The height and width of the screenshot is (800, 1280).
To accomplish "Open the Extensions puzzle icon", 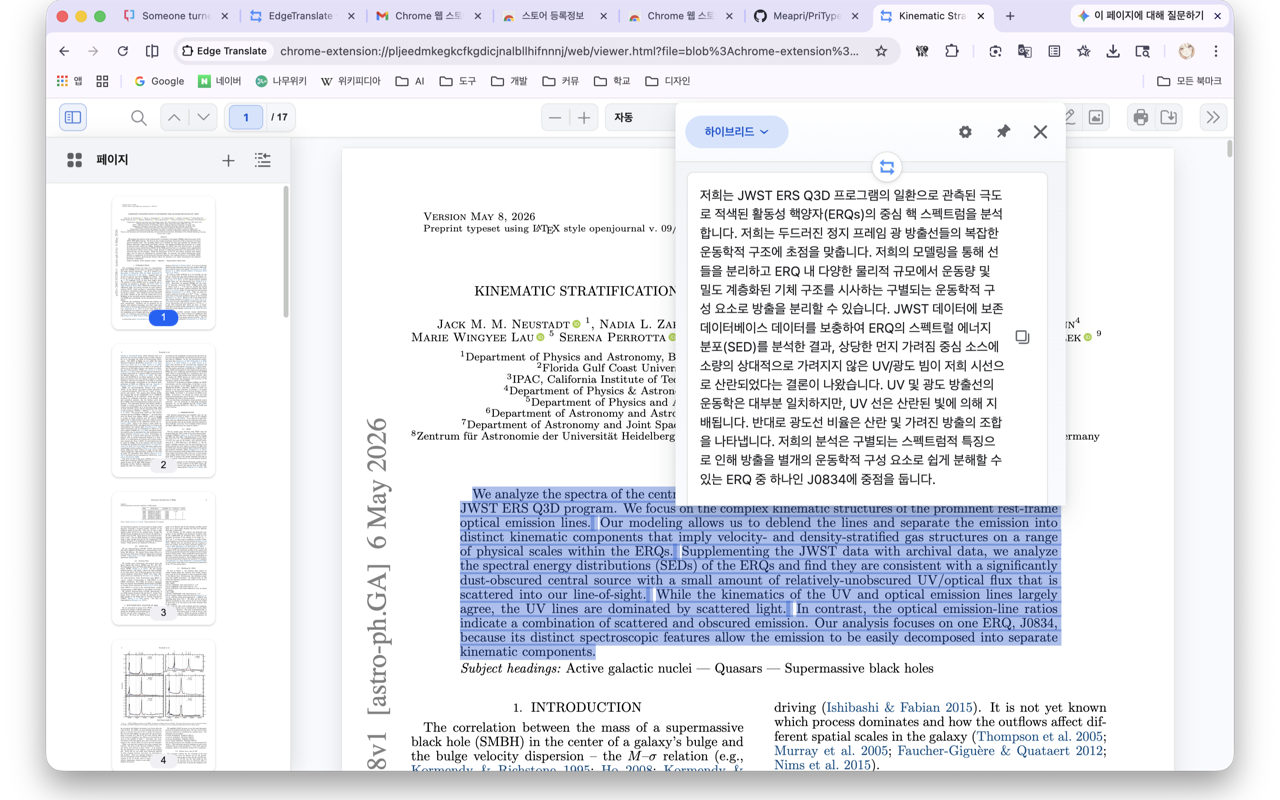I will (x=951, y=51).
